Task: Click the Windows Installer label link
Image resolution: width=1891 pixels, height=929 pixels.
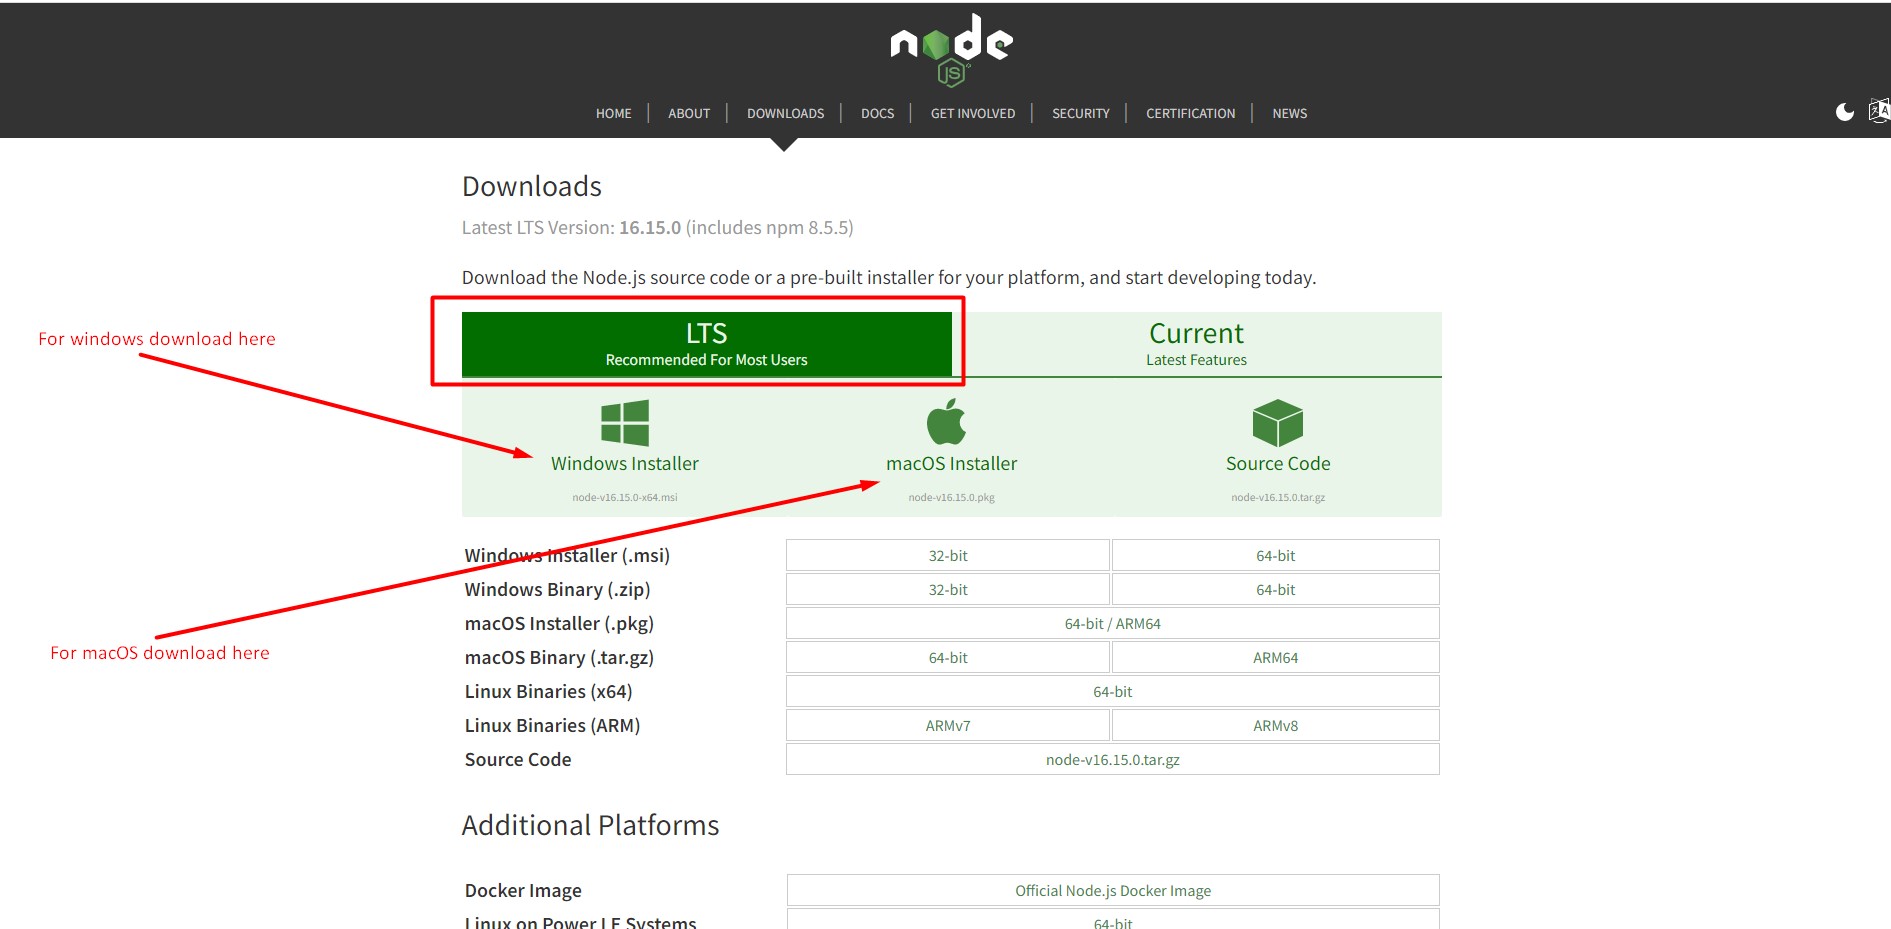Action: [x=625, y=464]
